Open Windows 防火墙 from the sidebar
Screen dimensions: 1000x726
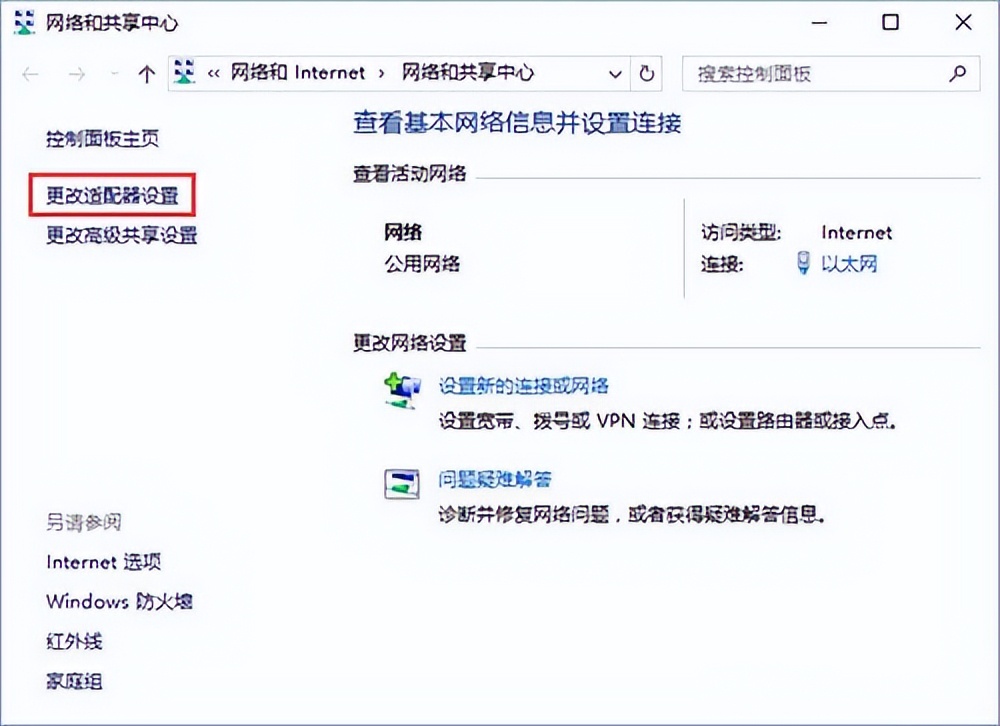pos(118,601)
